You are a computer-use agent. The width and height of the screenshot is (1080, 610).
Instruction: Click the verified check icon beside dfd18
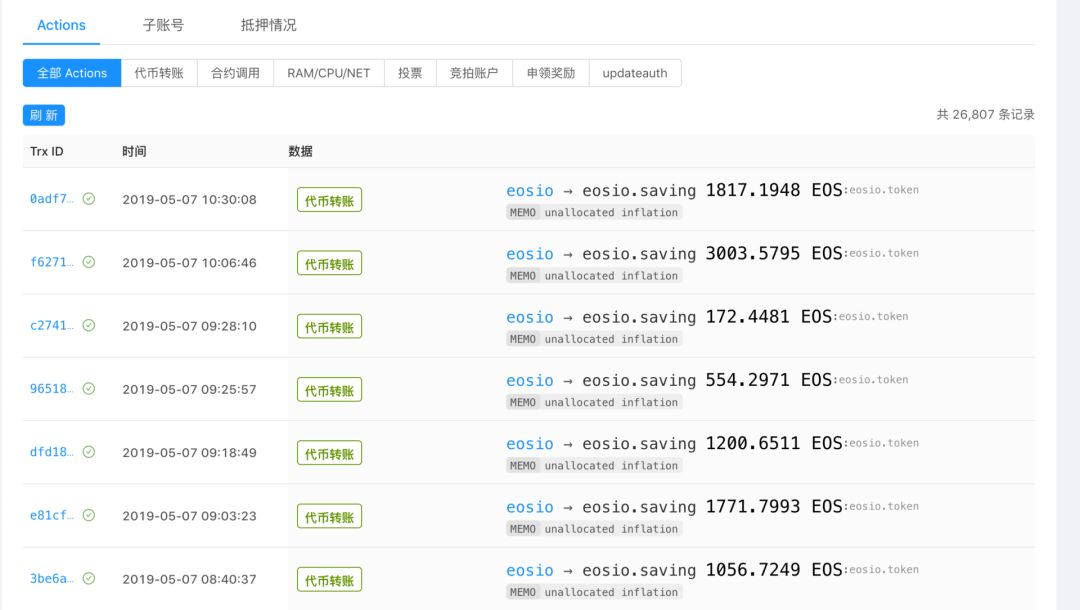point(89,452)
